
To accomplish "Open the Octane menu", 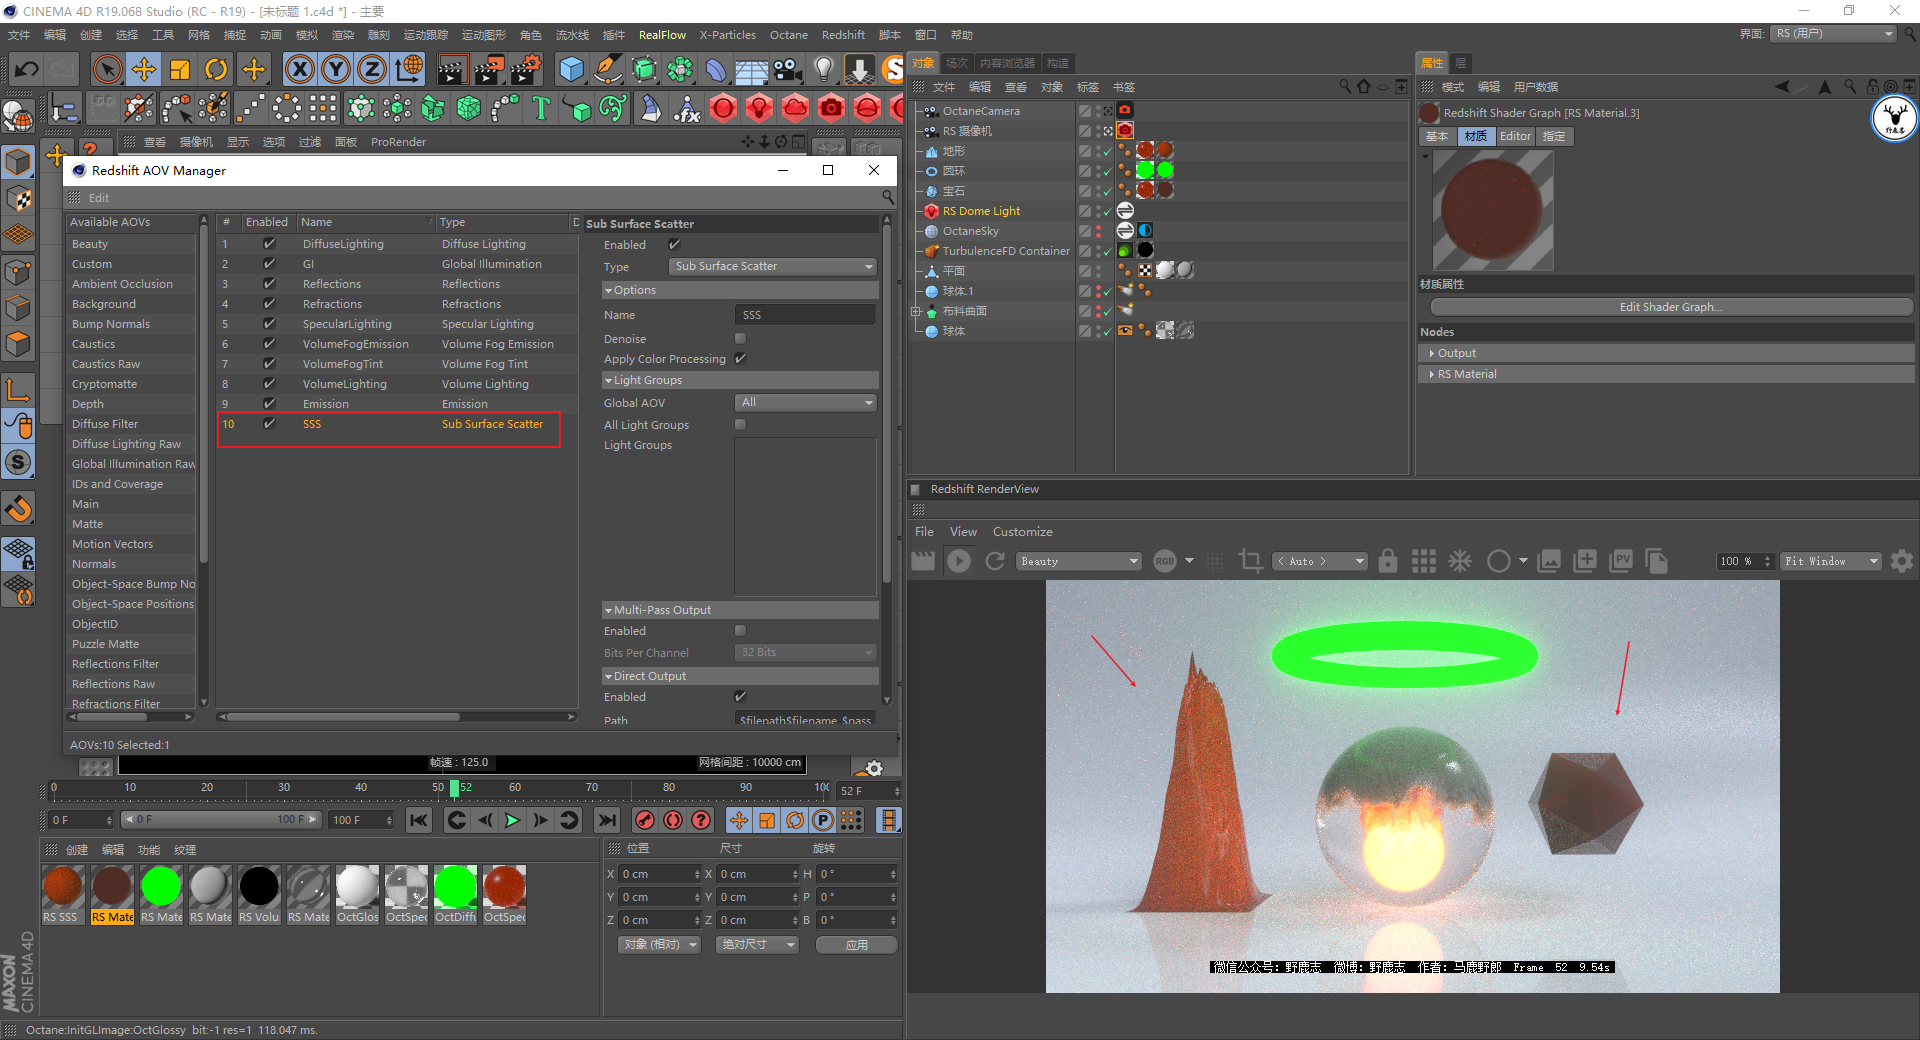I will click(789, 35).
